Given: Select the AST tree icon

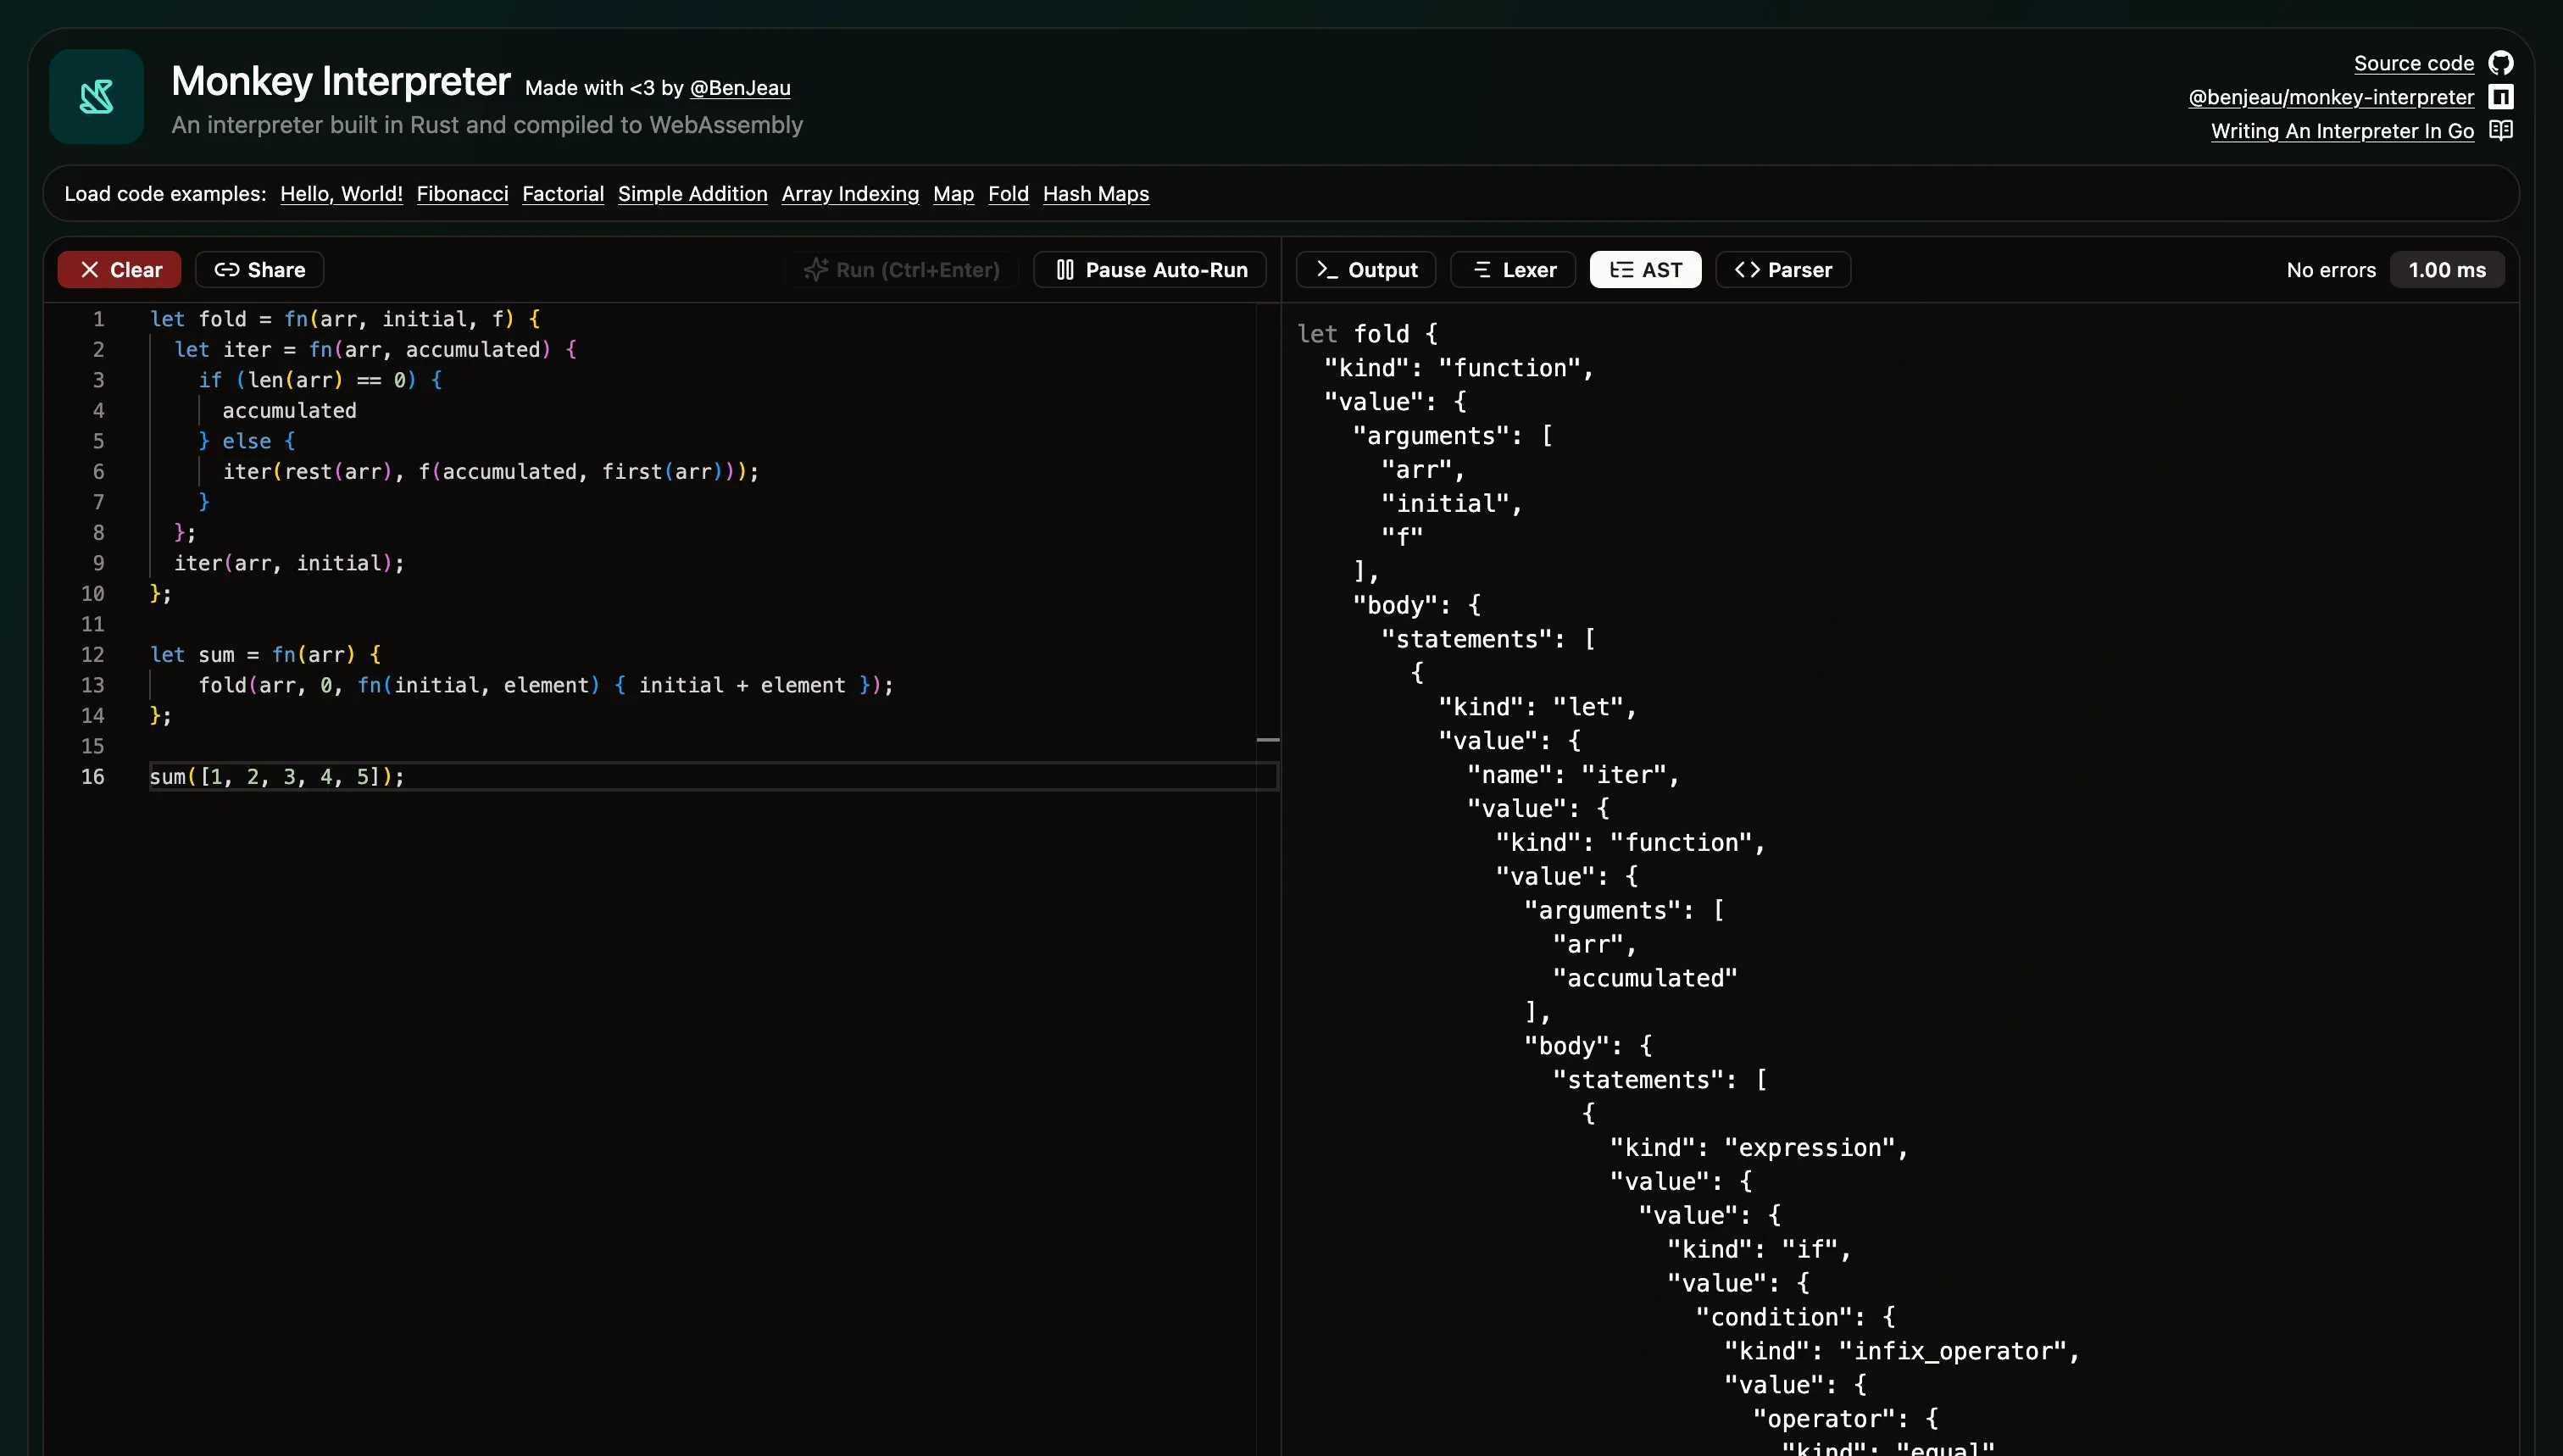Looking at the screenshot, I should coord(1620,270).
